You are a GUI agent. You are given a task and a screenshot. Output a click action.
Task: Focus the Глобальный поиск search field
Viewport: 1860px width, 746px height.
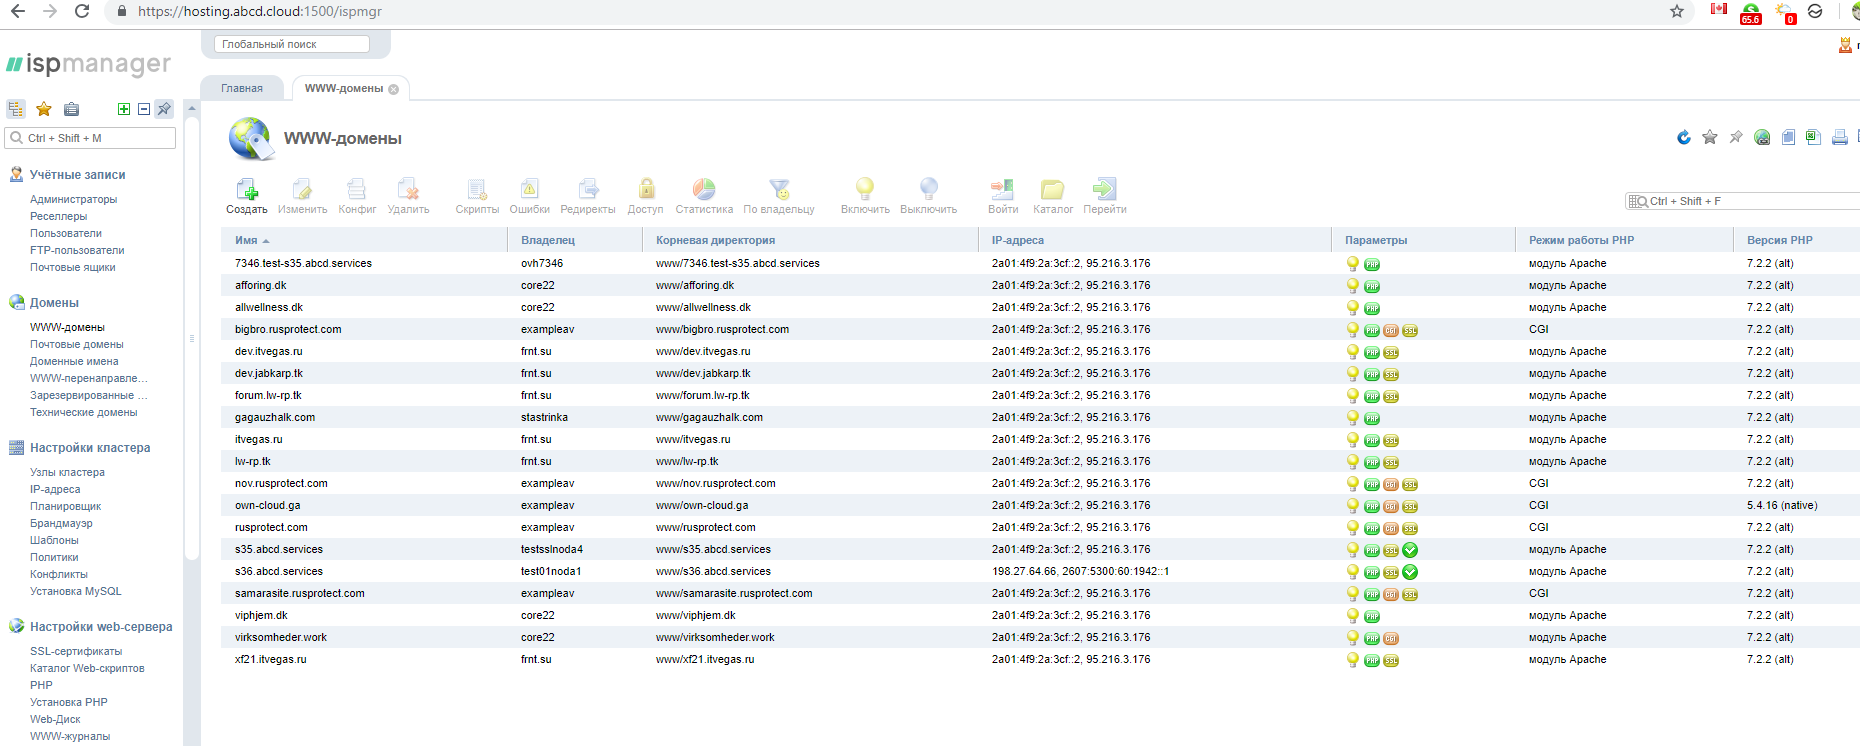tap(291, 44)
